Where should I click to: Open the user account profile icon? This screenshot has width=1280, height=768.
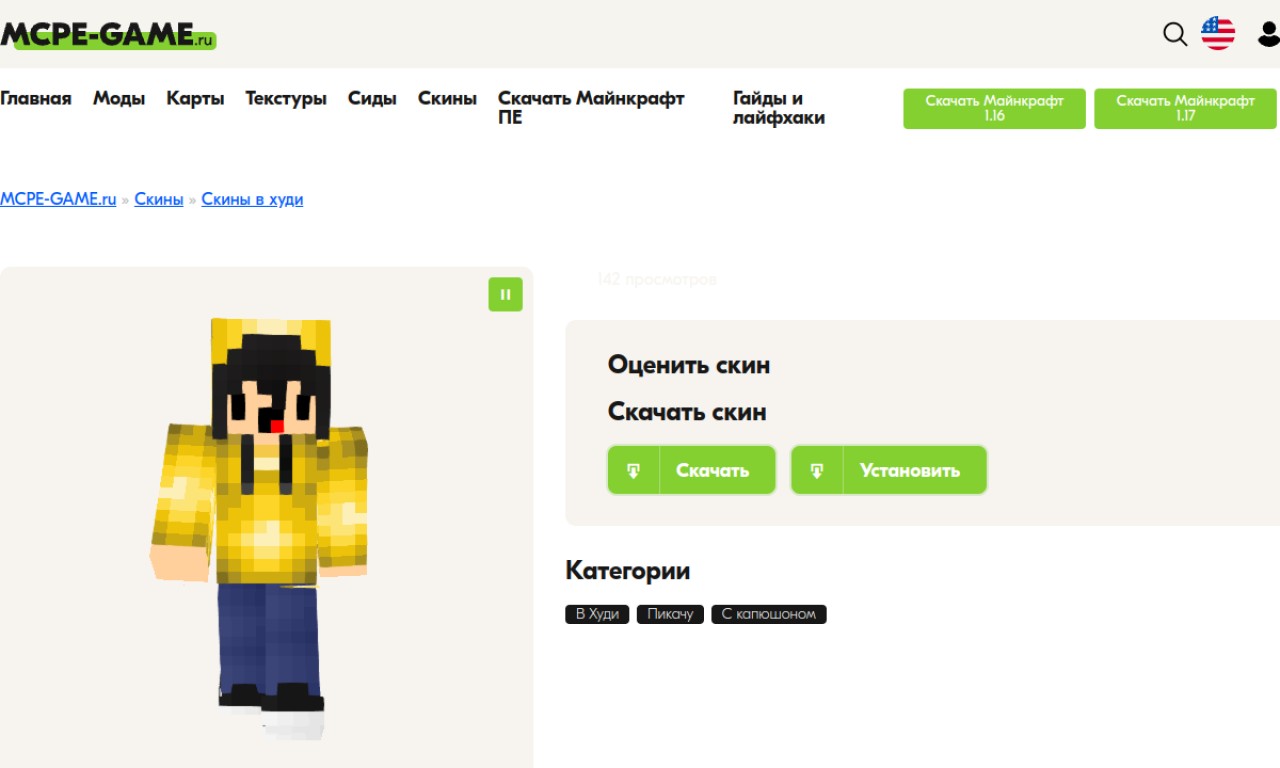point(1268,34)
